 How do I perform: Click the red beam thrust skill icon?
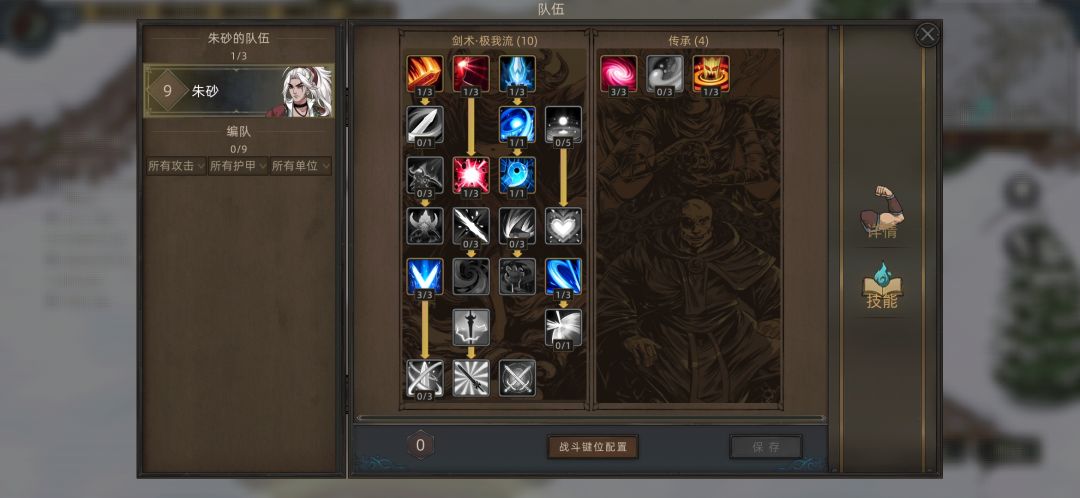(x=471, y=74)
